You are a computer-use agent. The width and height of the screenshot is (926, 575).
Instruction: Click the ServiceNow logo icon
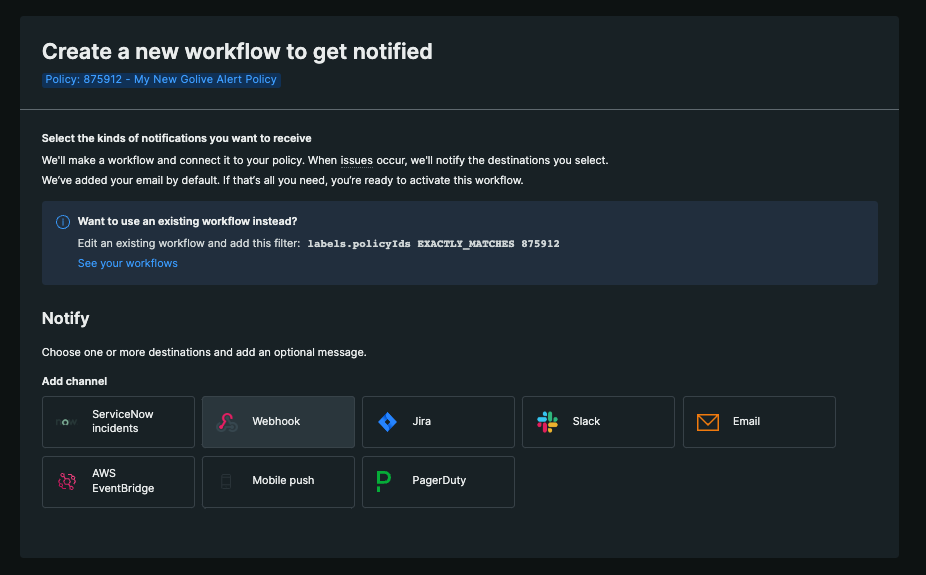pyautogui.click(x=67, y=422)
